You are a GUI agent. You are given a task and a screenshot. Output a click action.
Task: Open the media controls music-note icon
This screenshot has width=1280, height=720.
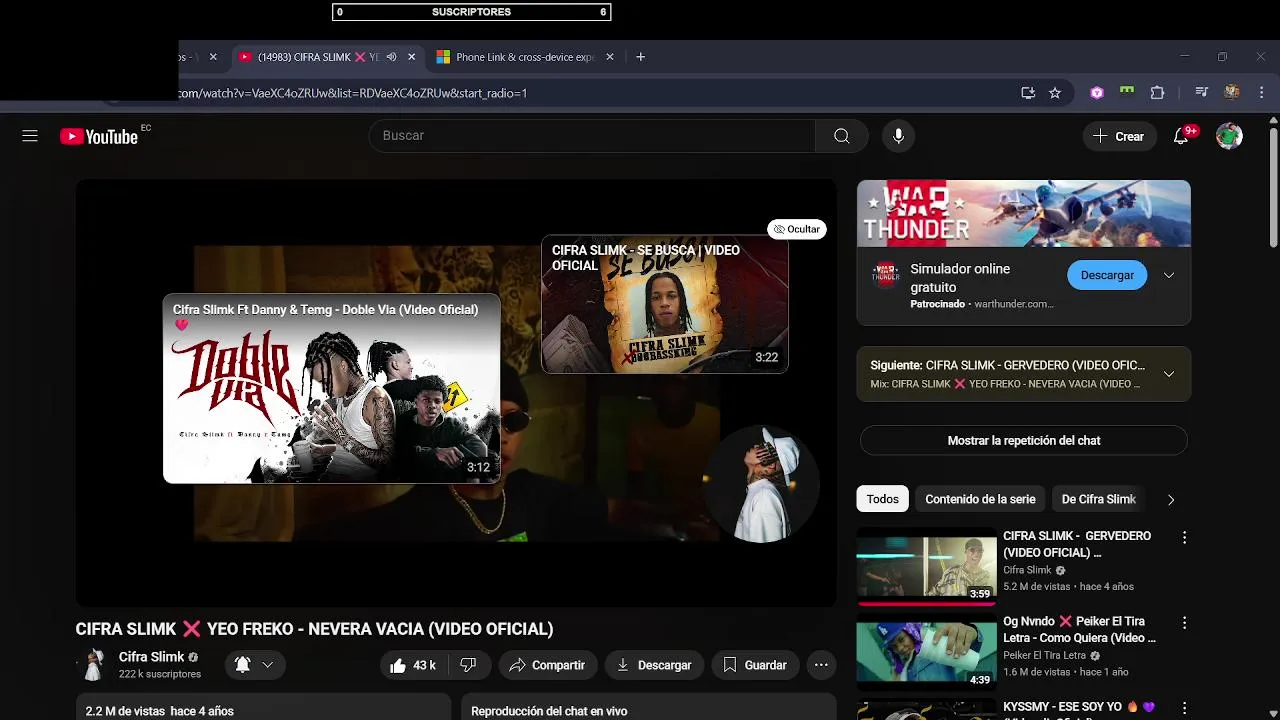[x=1201, y=93]
